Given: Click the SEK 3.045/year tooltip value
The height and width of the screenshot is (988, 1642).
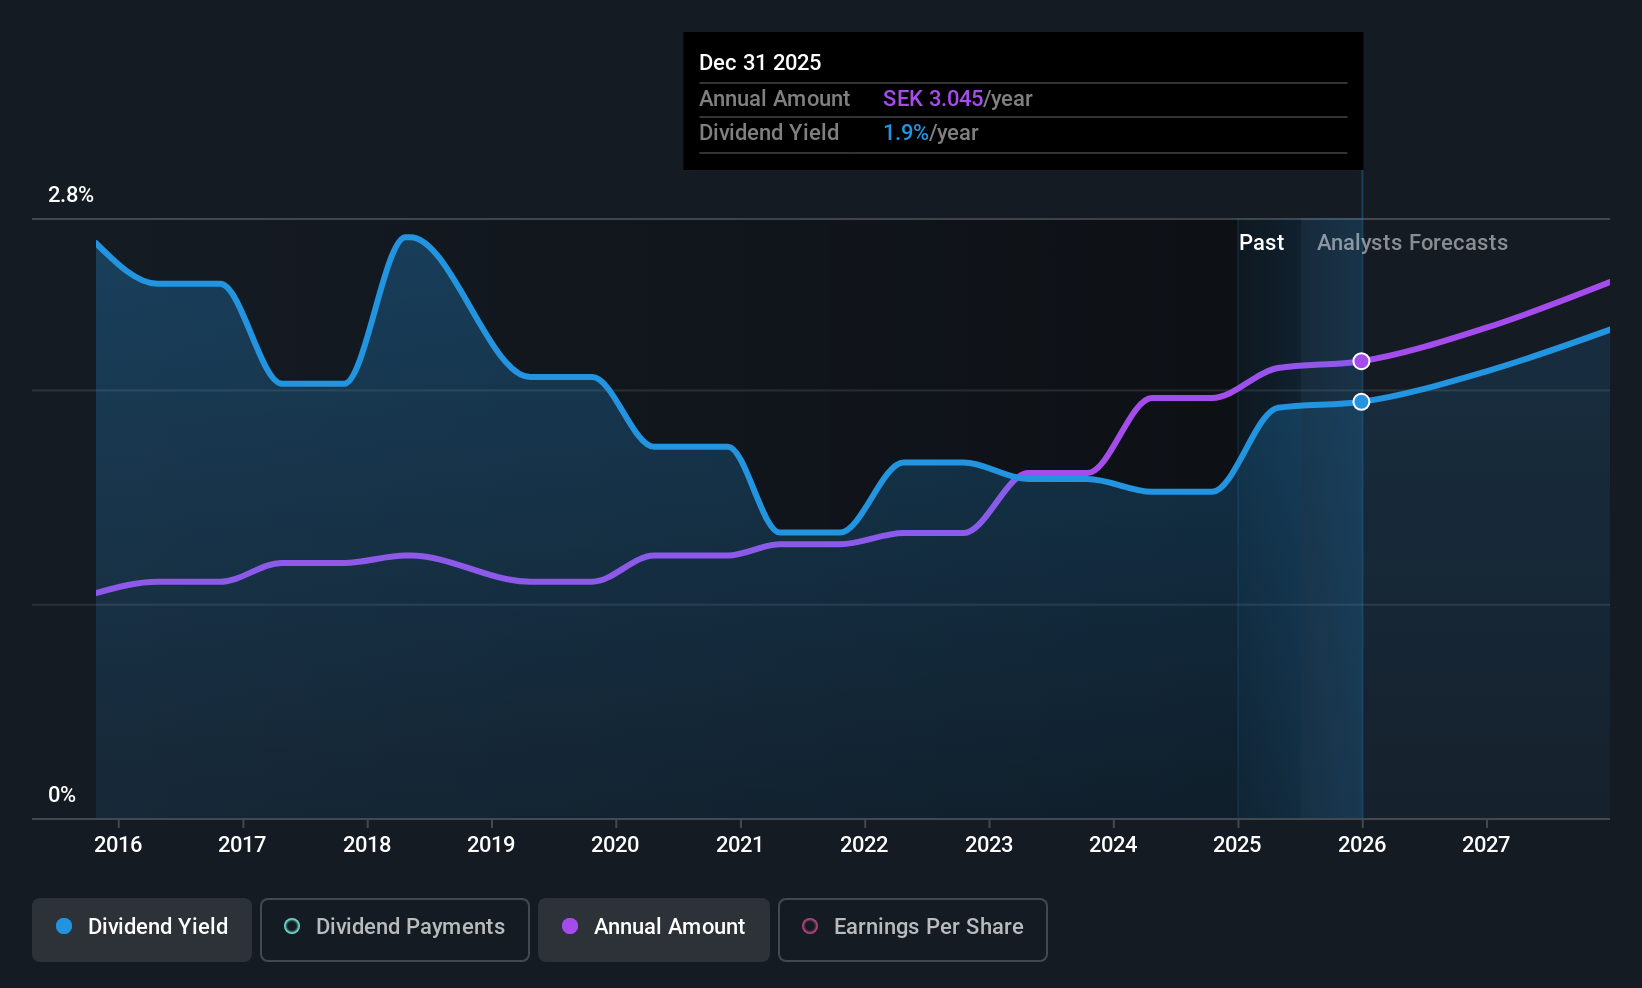Looking at the screenshot, I should click(957, 98).
